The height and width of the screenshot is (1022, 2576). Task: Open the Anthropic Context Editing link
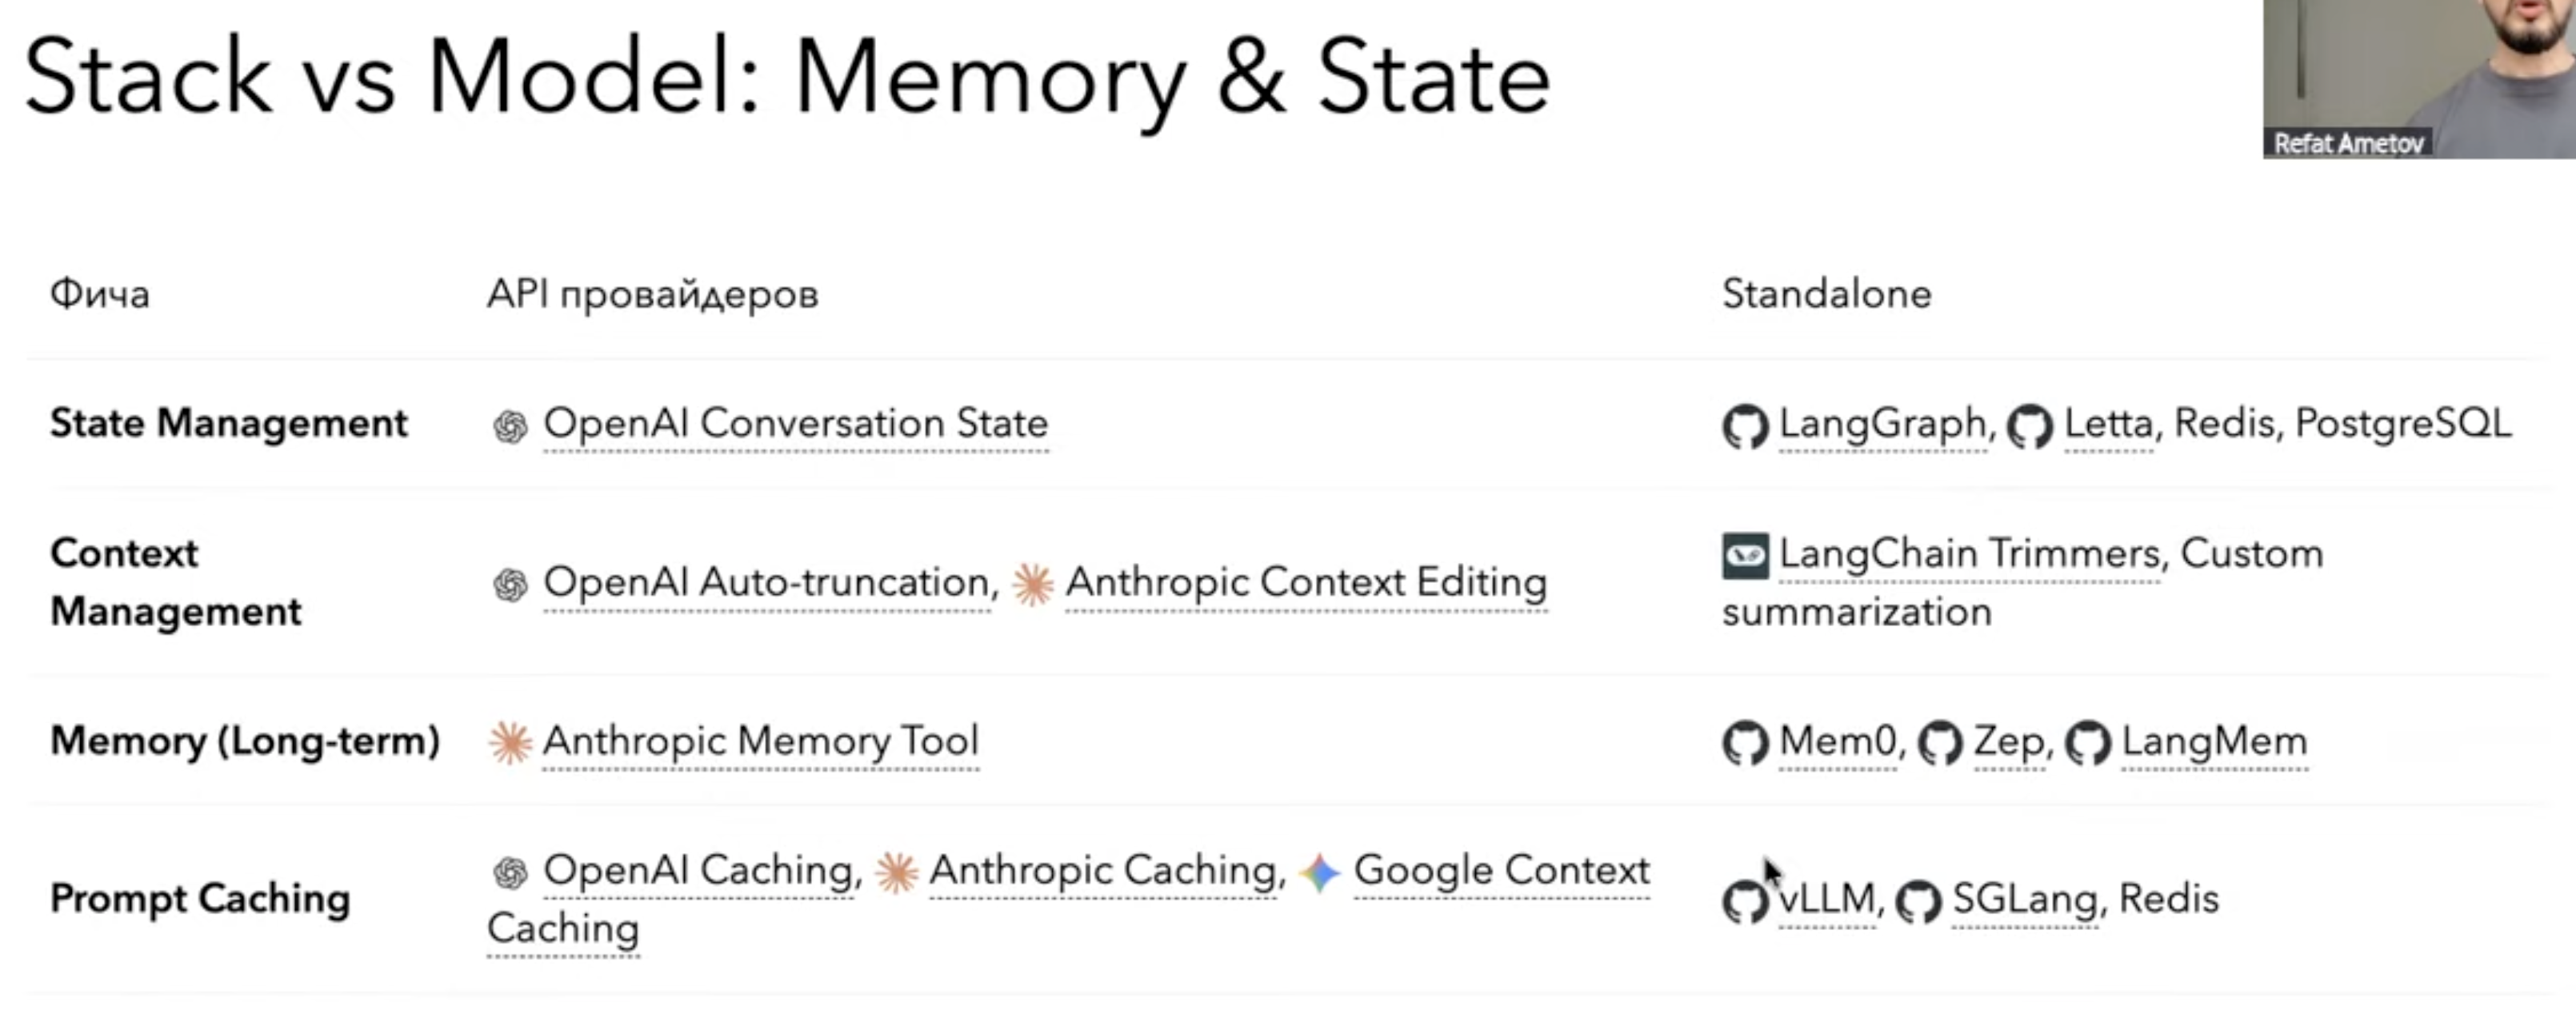(x=1306, y=582)
